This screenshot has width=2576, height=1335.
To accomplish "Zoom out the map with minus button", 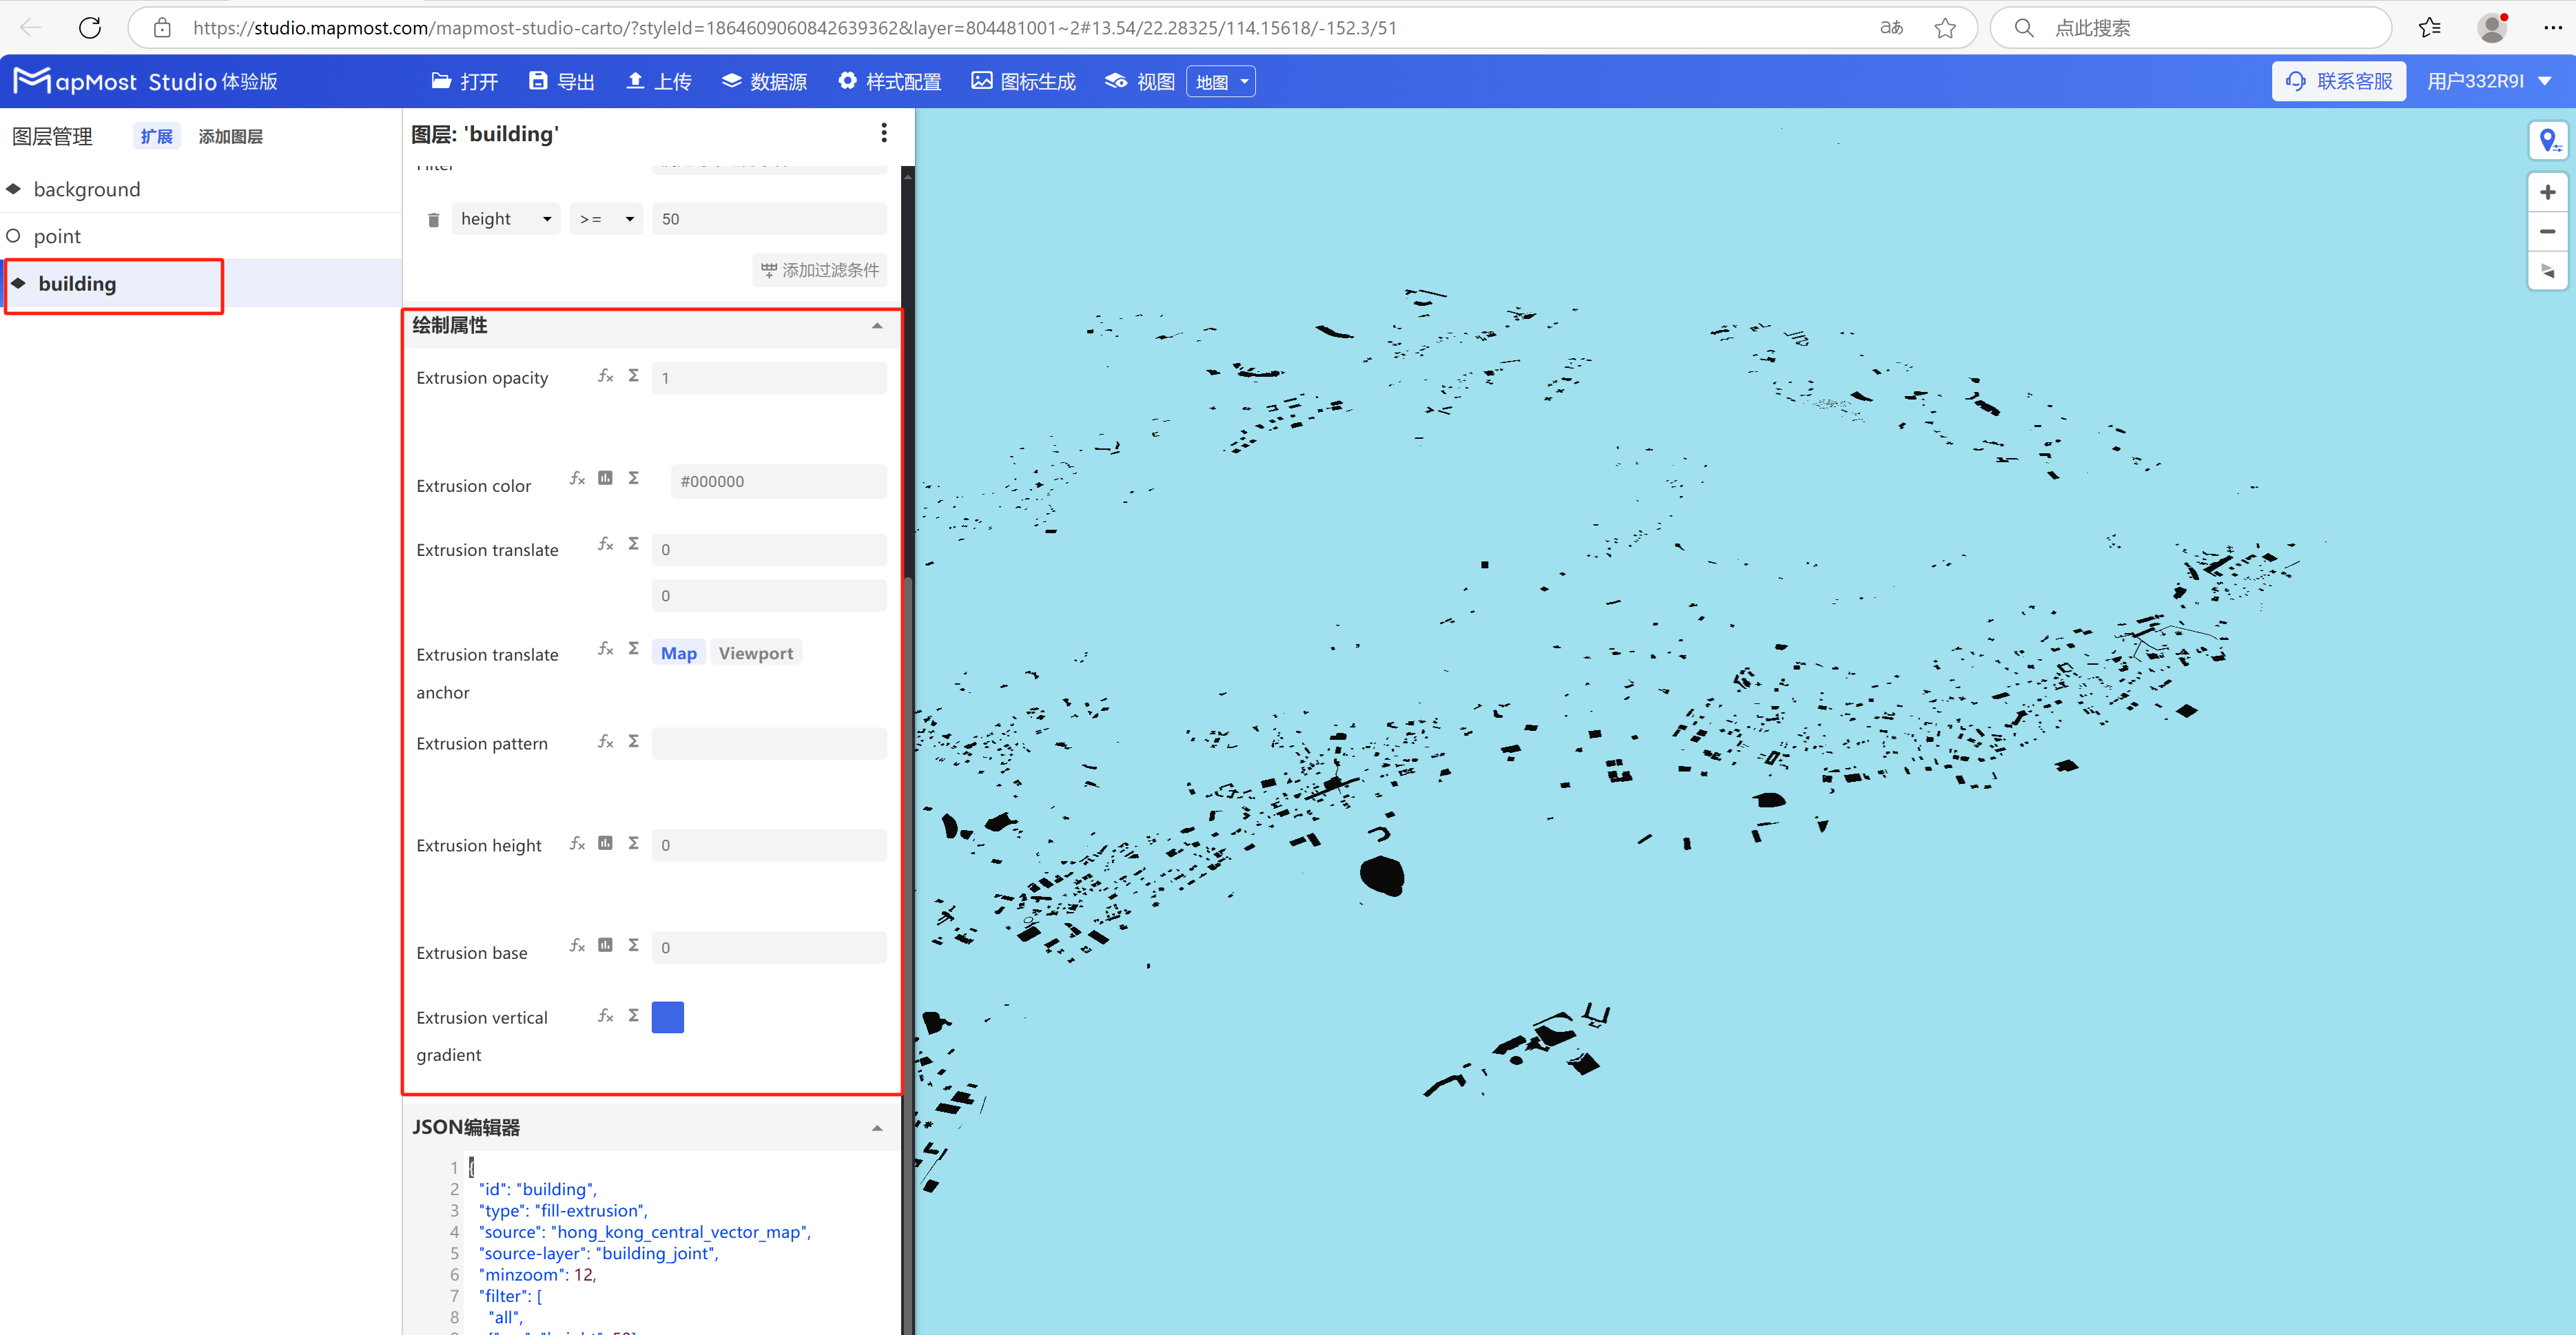I will pyautogui.click(x=2547, y=231).
